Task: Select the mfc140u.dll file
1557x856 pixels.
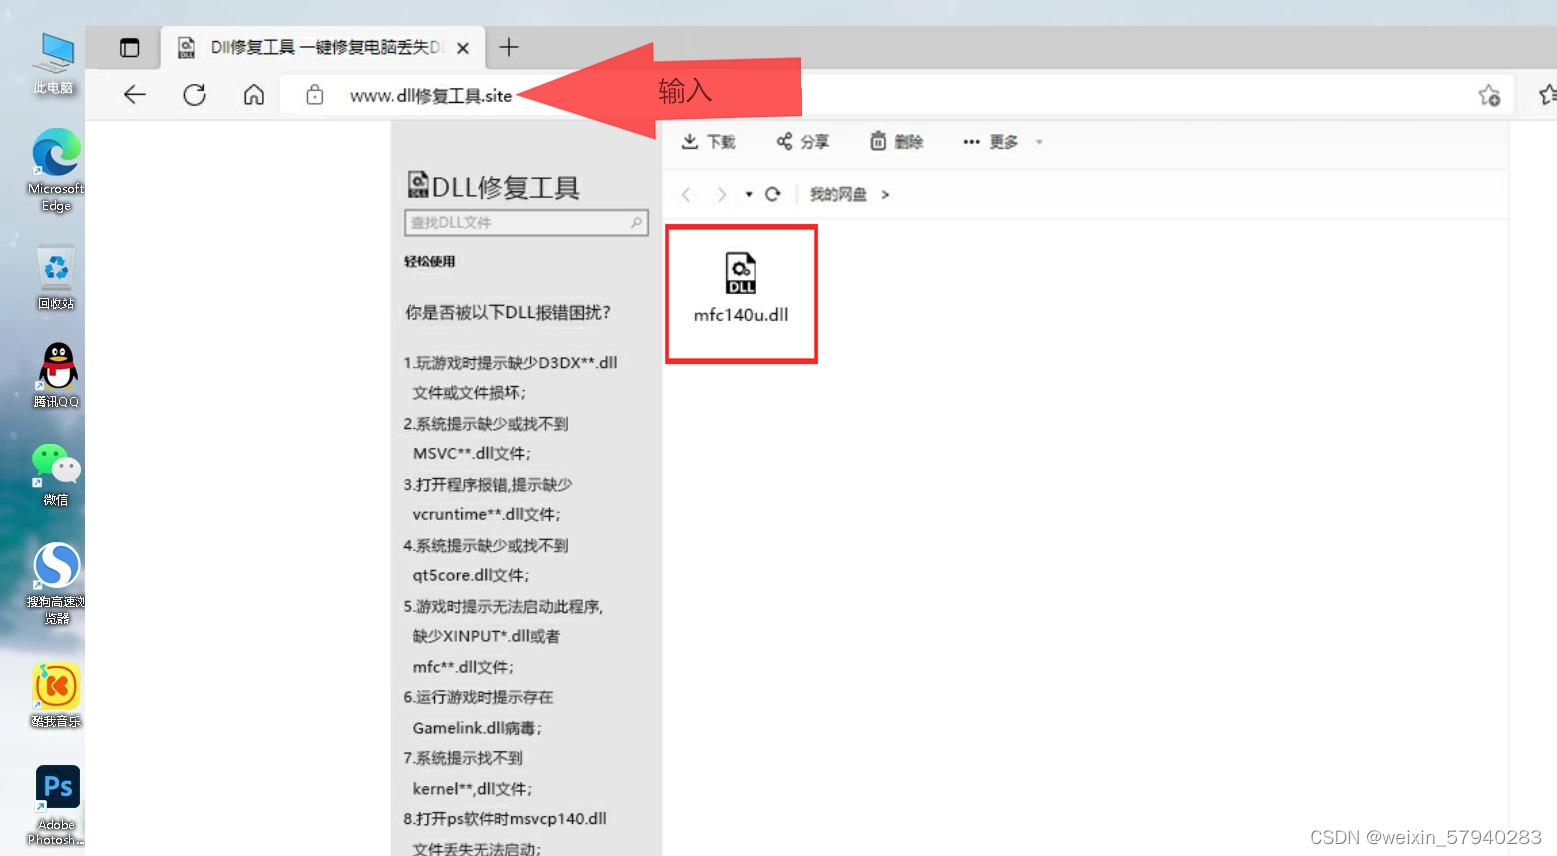Action: point(741,290)
